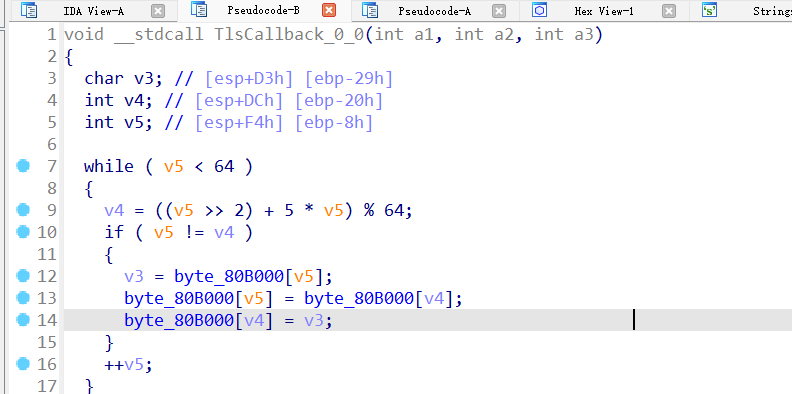The image size is (792, 394).
Task: Open the Strings tab
Action: (x=772, y=11)
